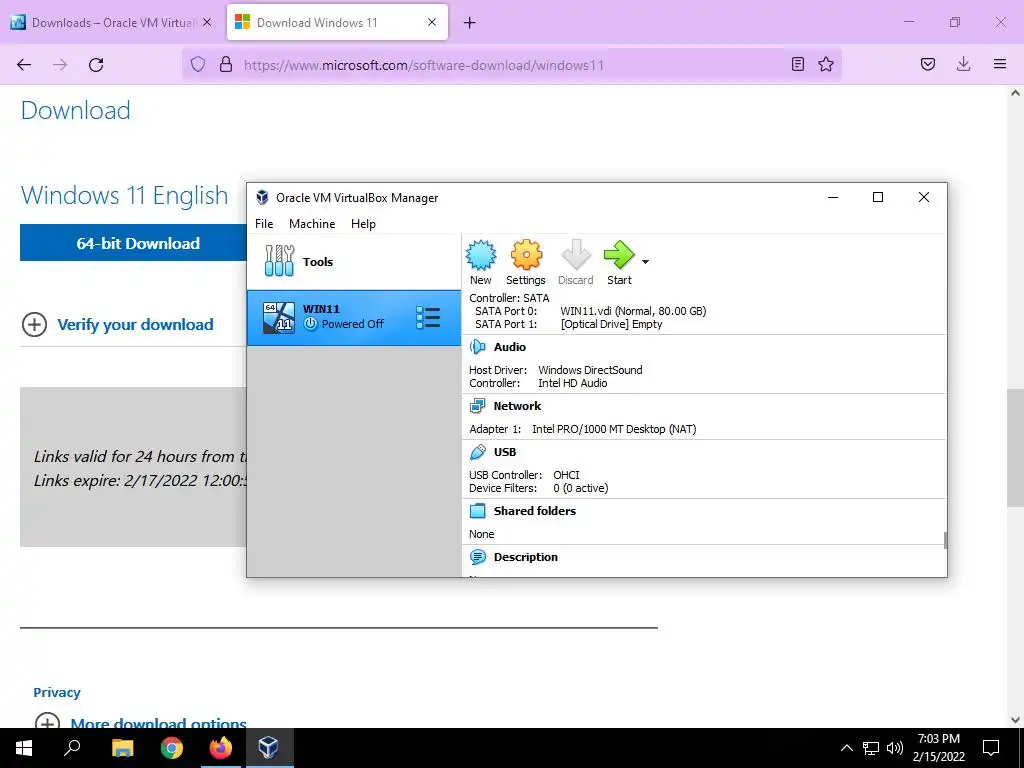Go back in Firefox

[24, 65]
